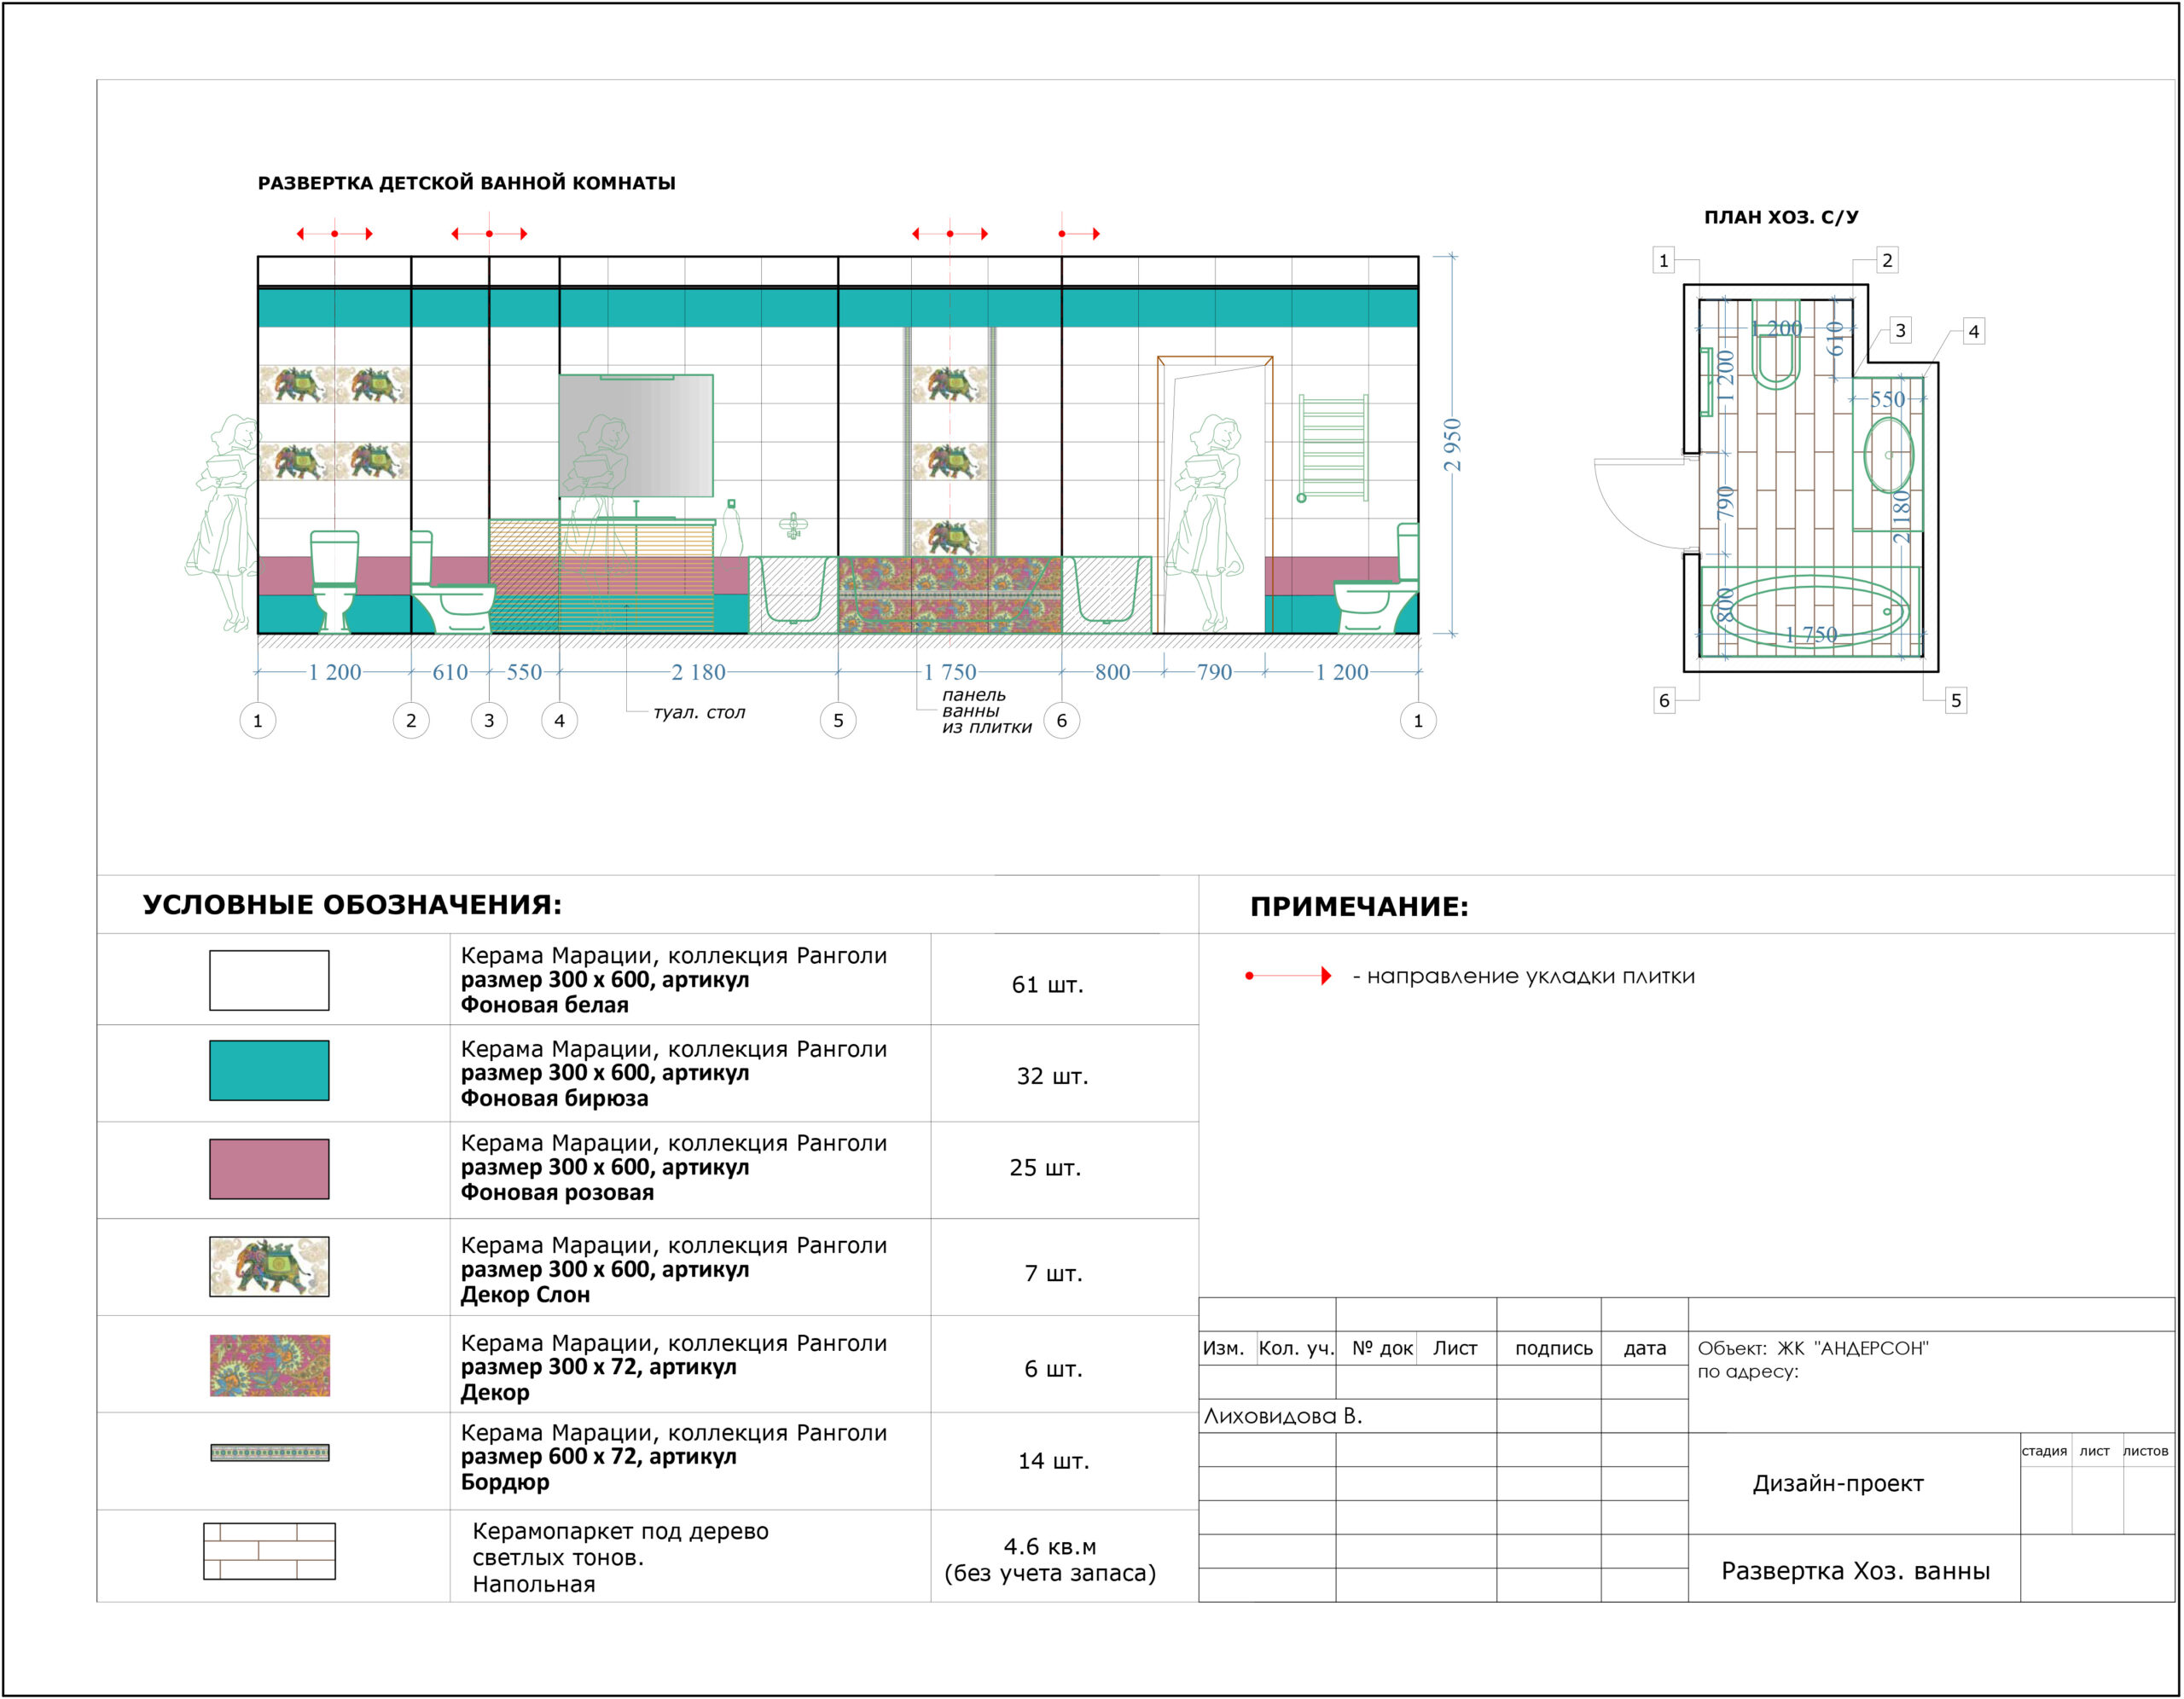Select the turquoise tile swatch in the legend

pyautogui.click(x=269, y=1070)
